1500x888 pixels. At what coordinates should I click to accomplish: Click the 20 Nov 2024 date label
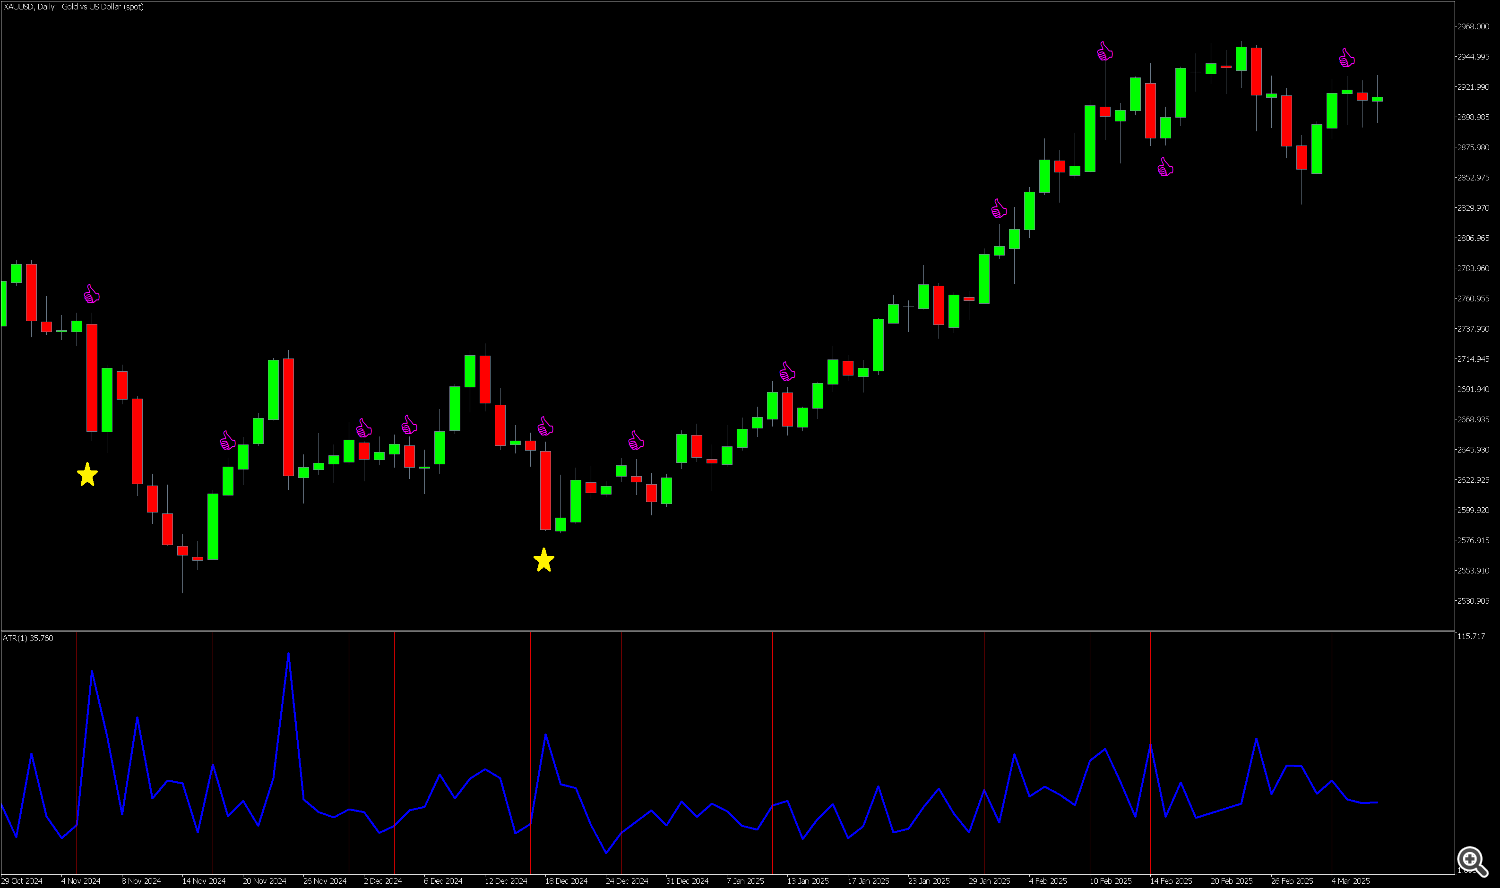coord(264,881)
